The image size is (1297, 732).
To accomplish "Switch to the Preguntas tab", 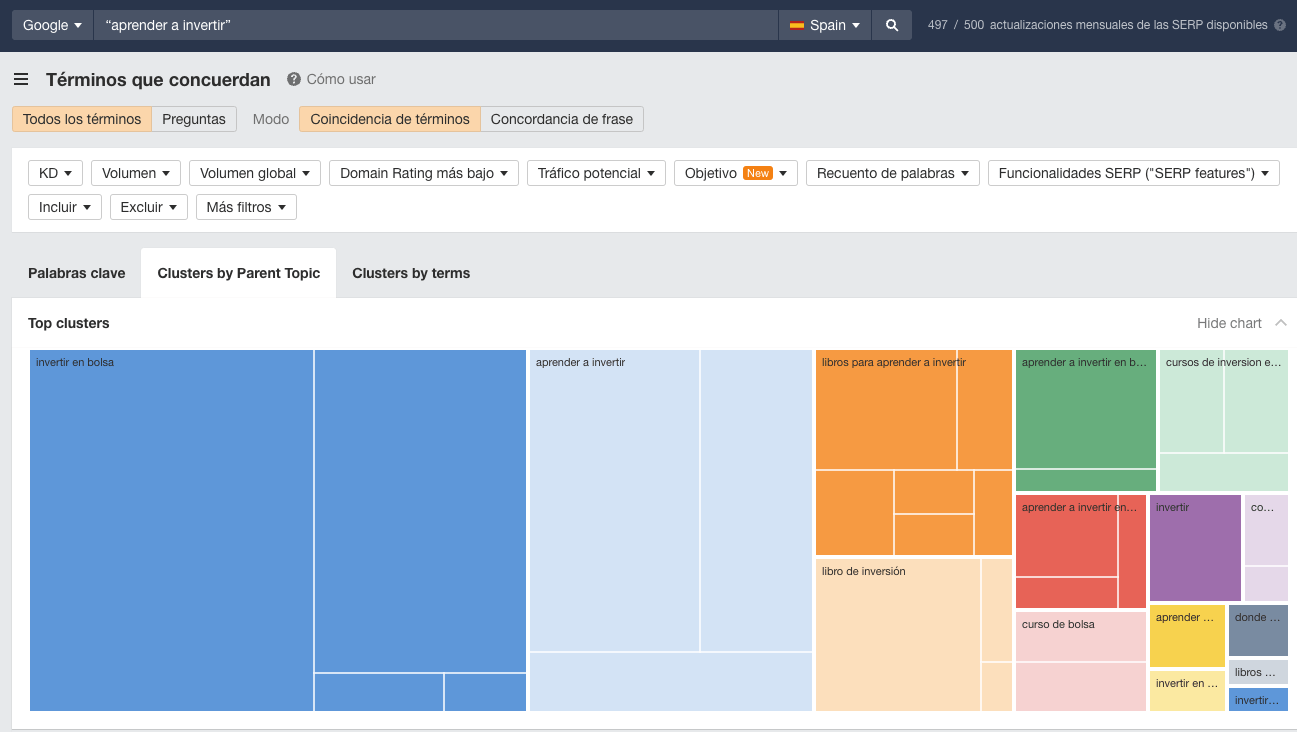I will [194, 118].
